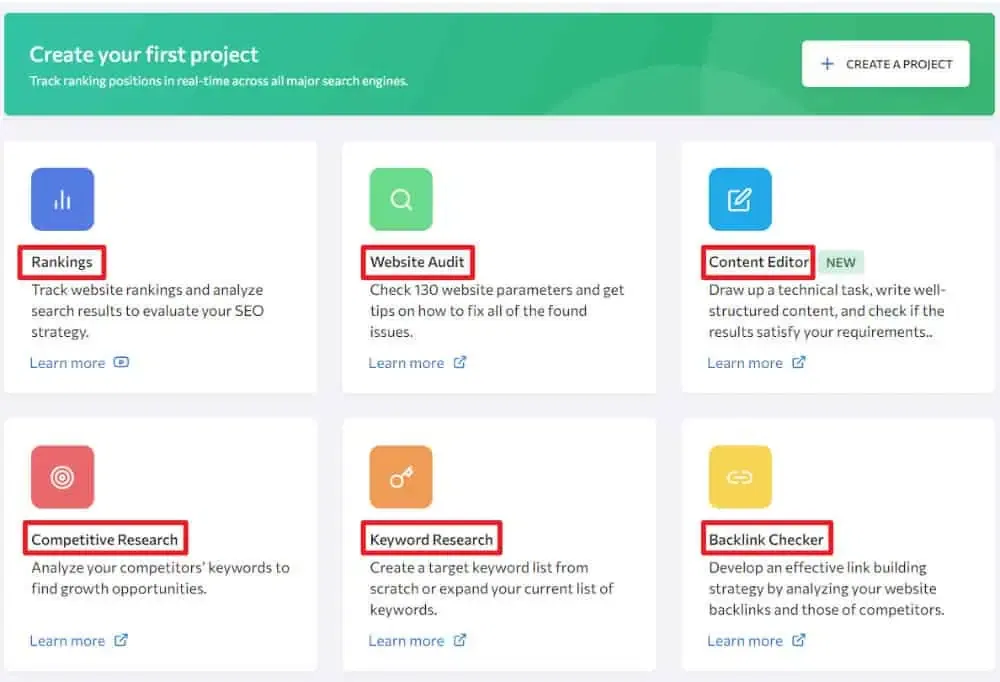
Task: Open the Competitive Research title
Action: click(104, 540)
